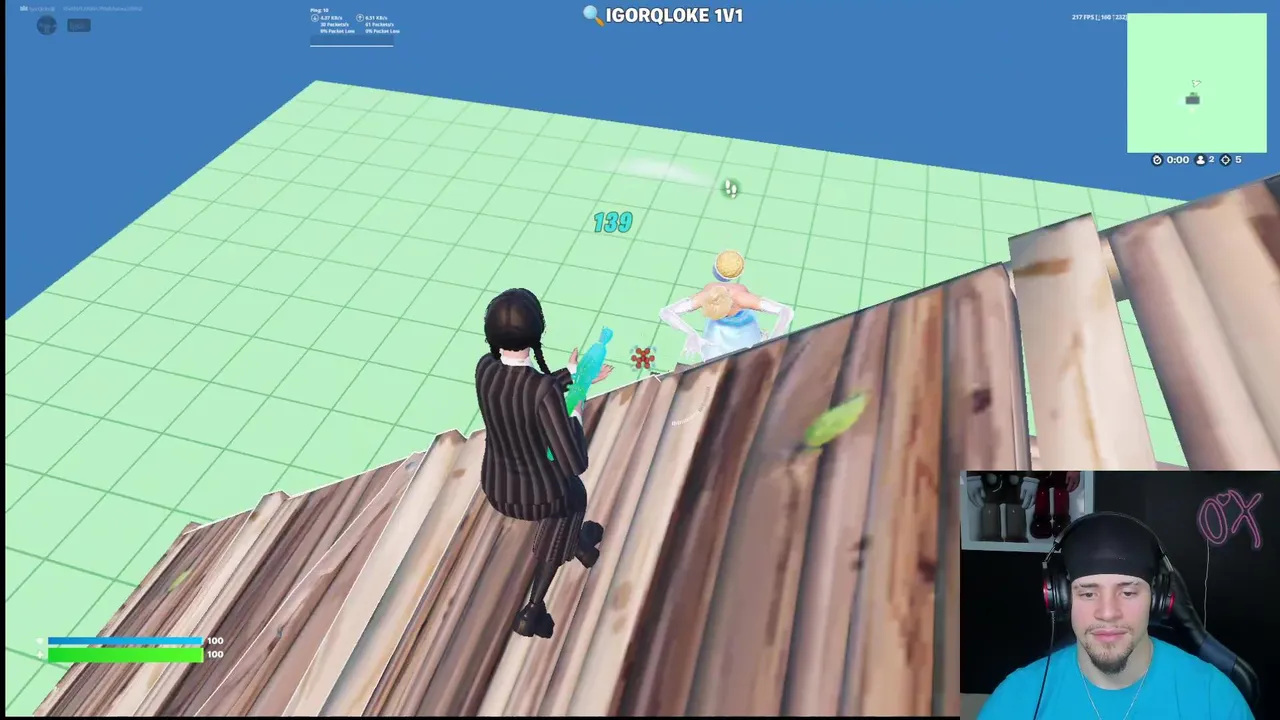Image resolution: width=1280 pixels, height=720 pixels.
Task: Click the IGORQLOKE 1V1 title text
Action: pos(674,15)
